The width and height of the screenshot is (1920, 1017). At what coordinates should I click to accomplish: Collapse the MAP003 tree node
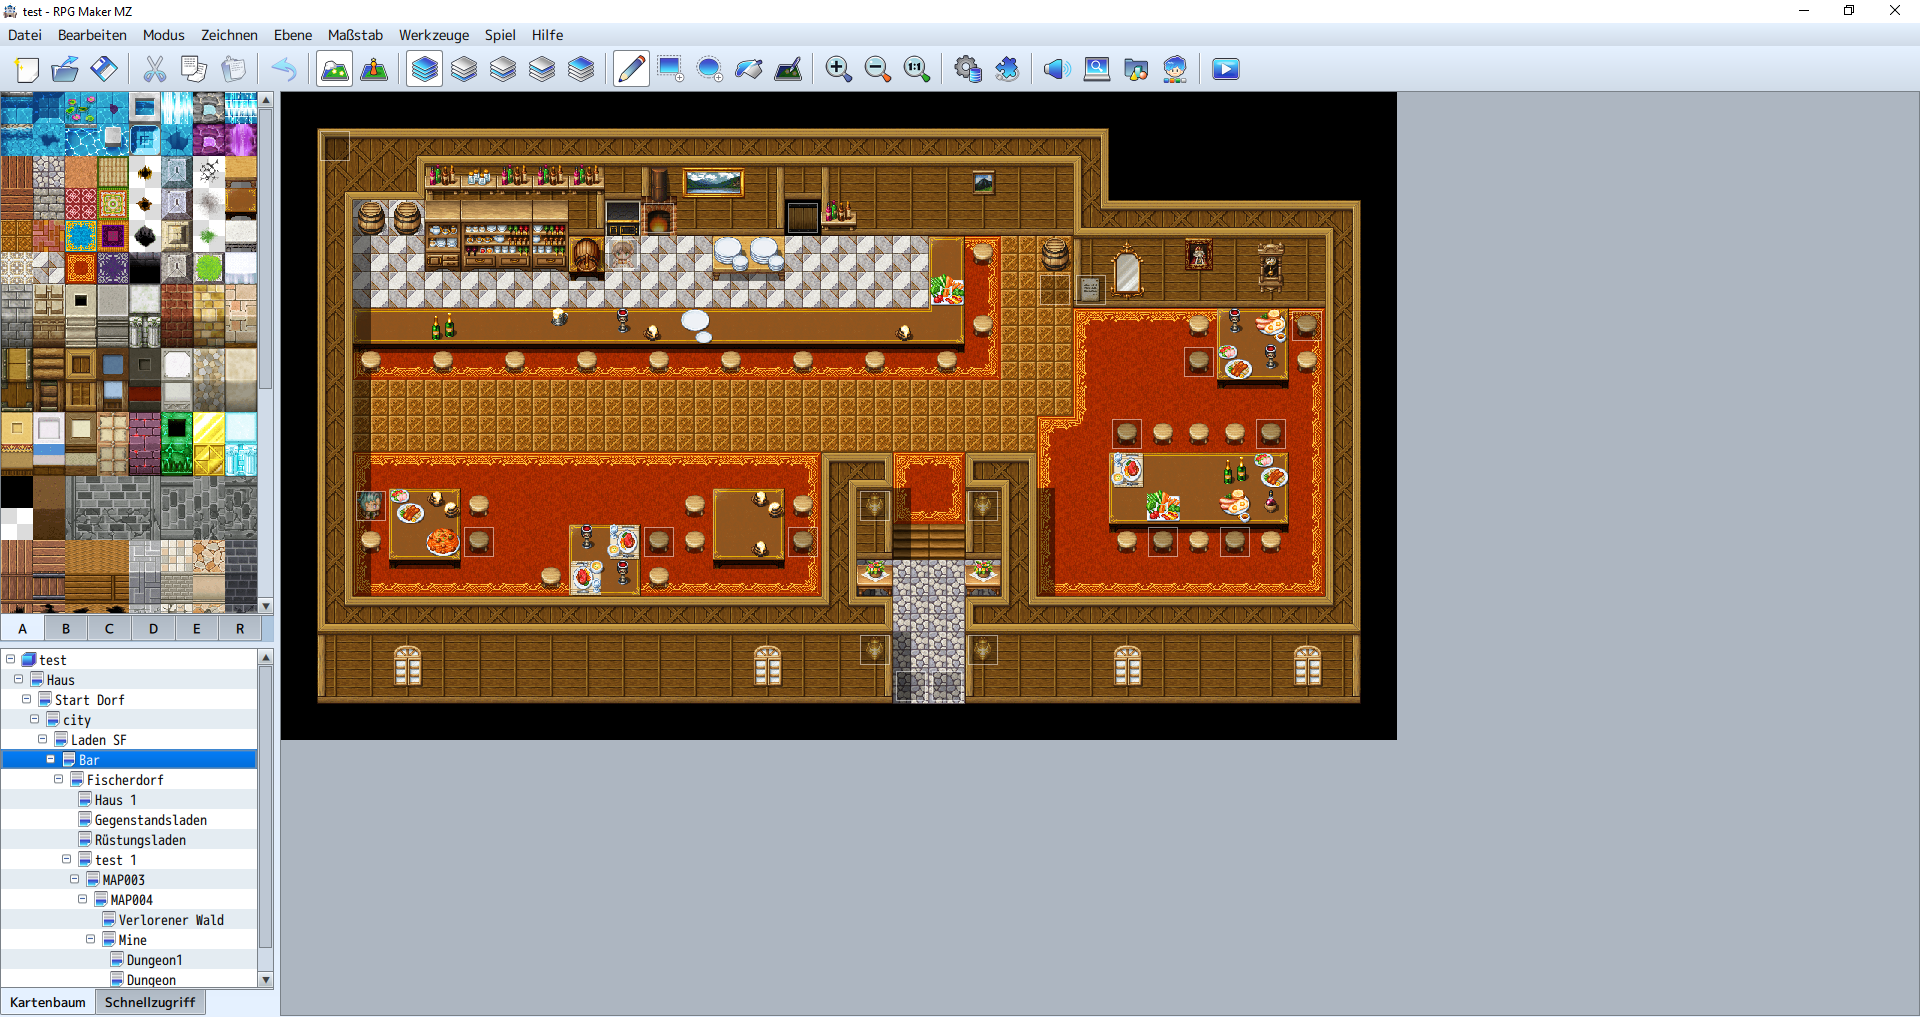75,879
